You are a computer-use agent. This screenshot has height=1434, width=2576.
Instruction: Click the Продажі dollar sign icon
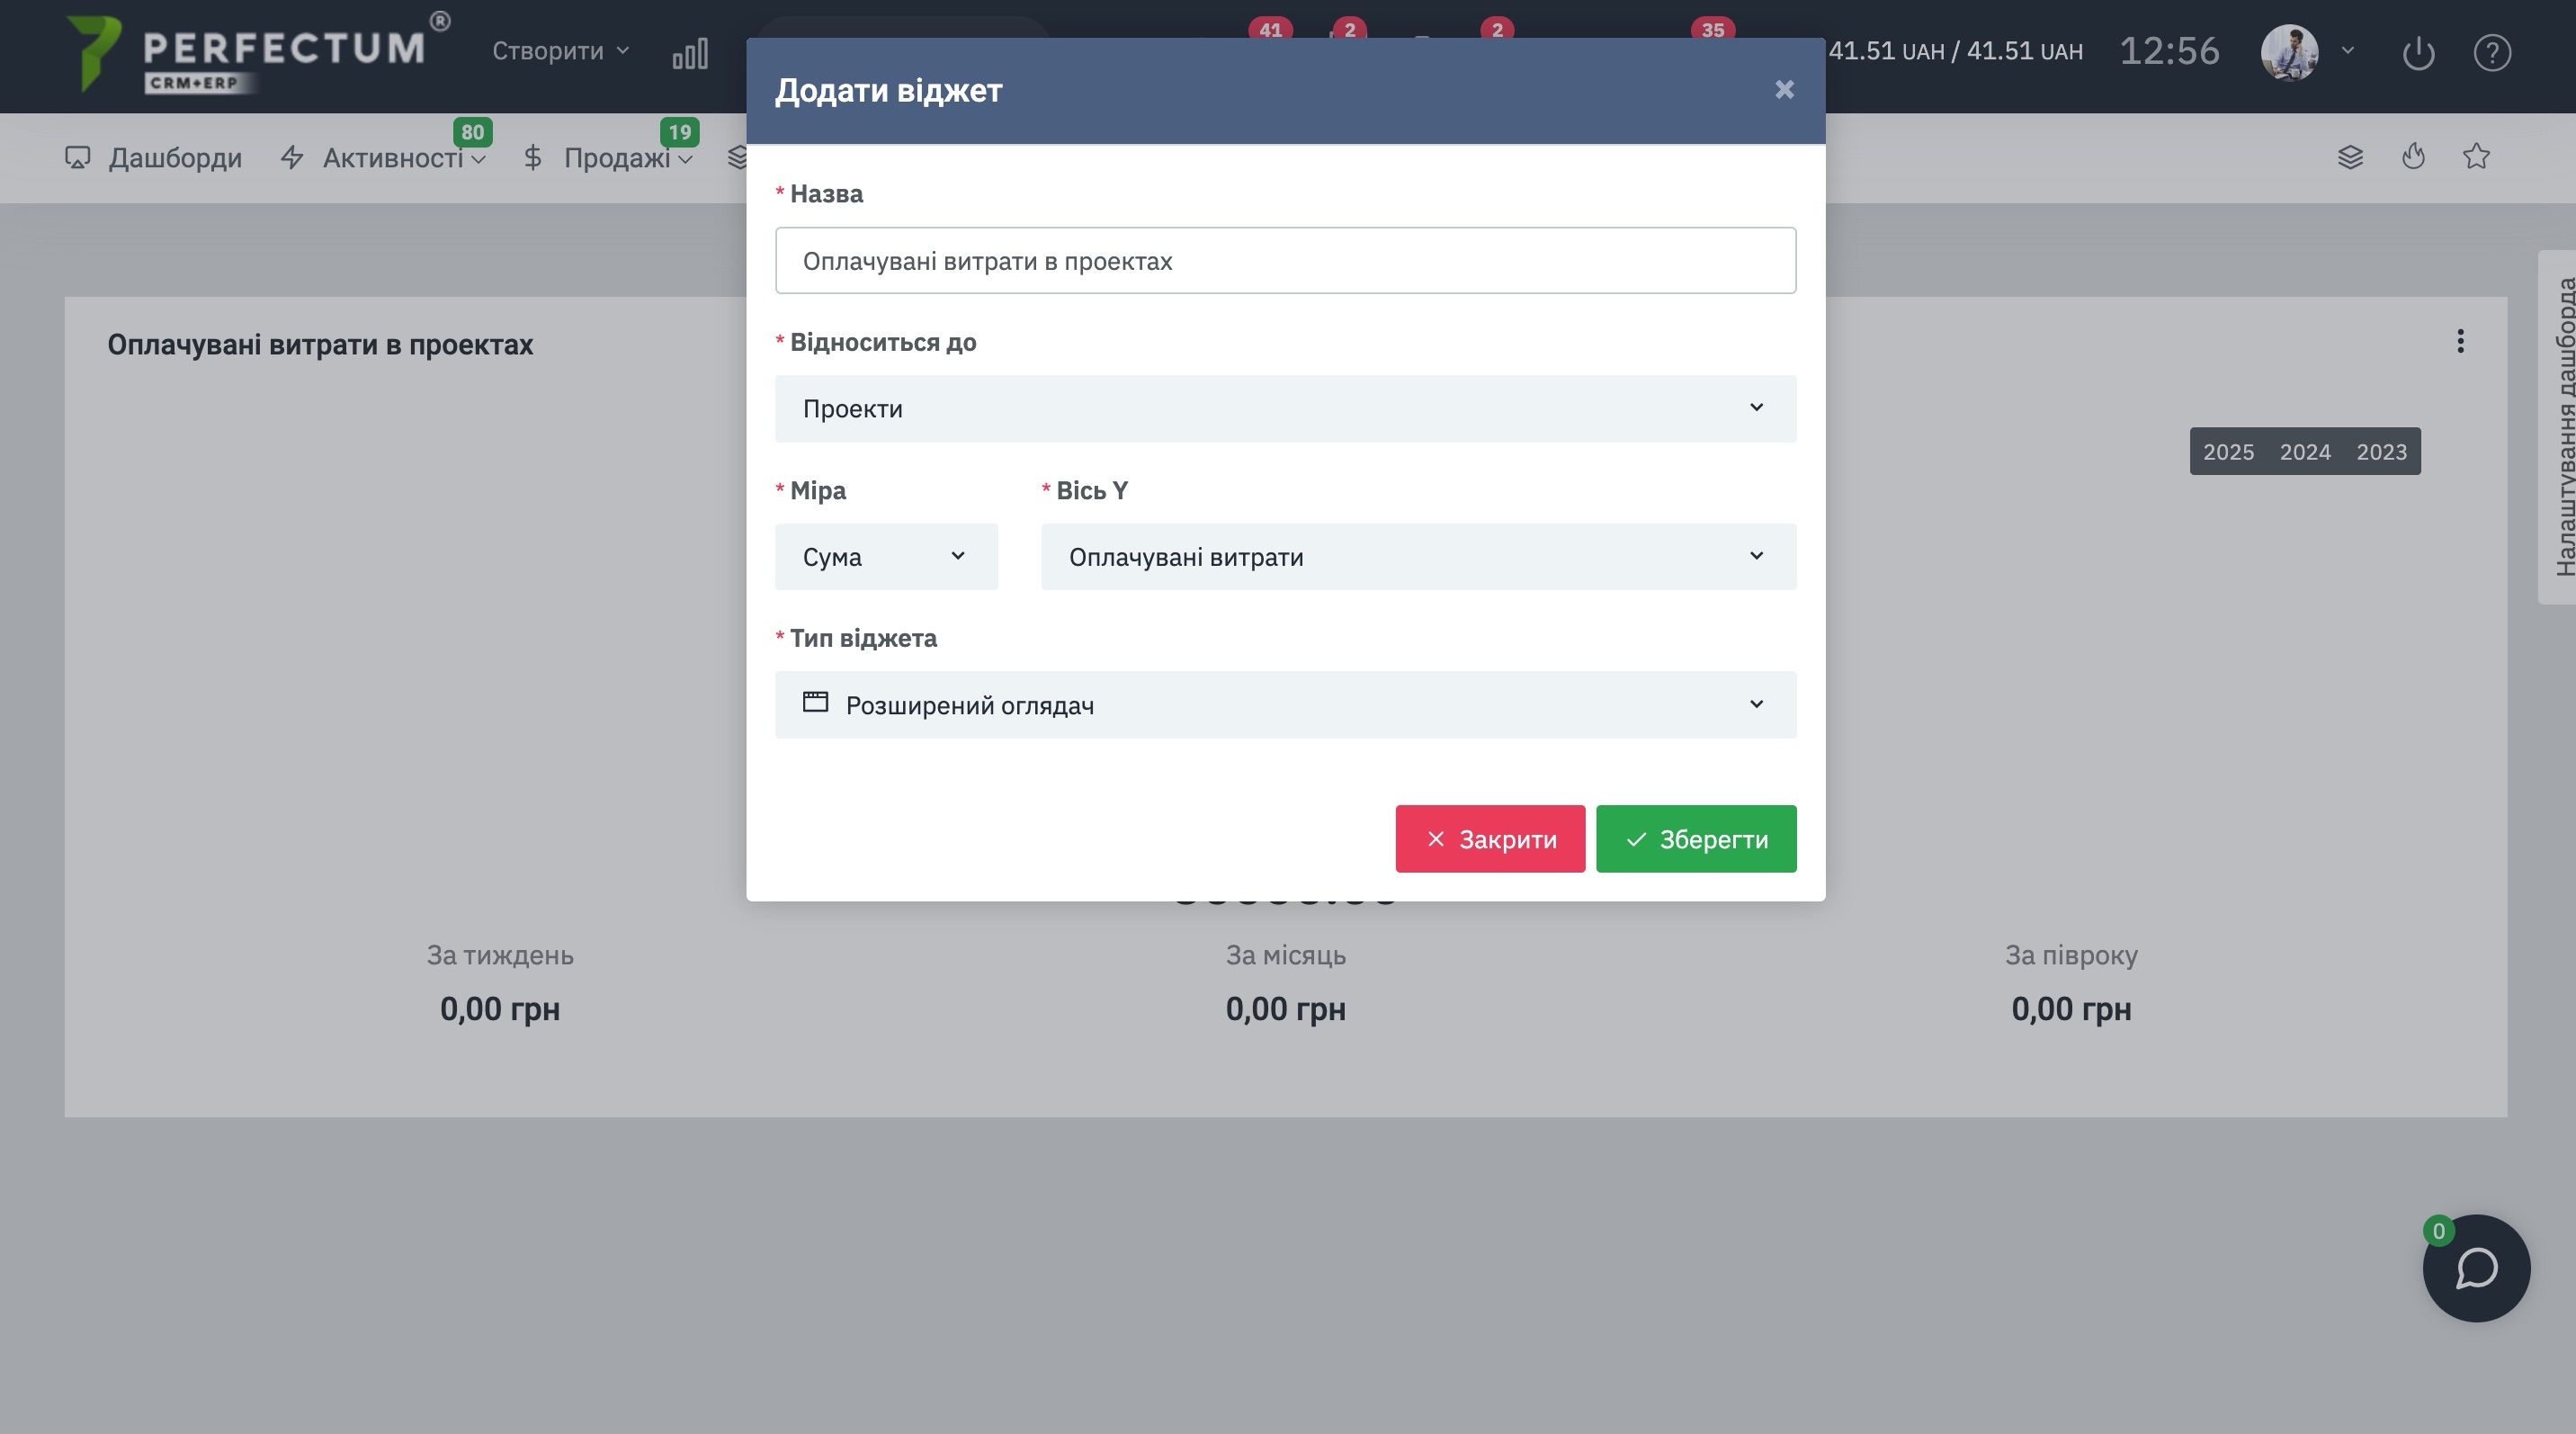533,157
